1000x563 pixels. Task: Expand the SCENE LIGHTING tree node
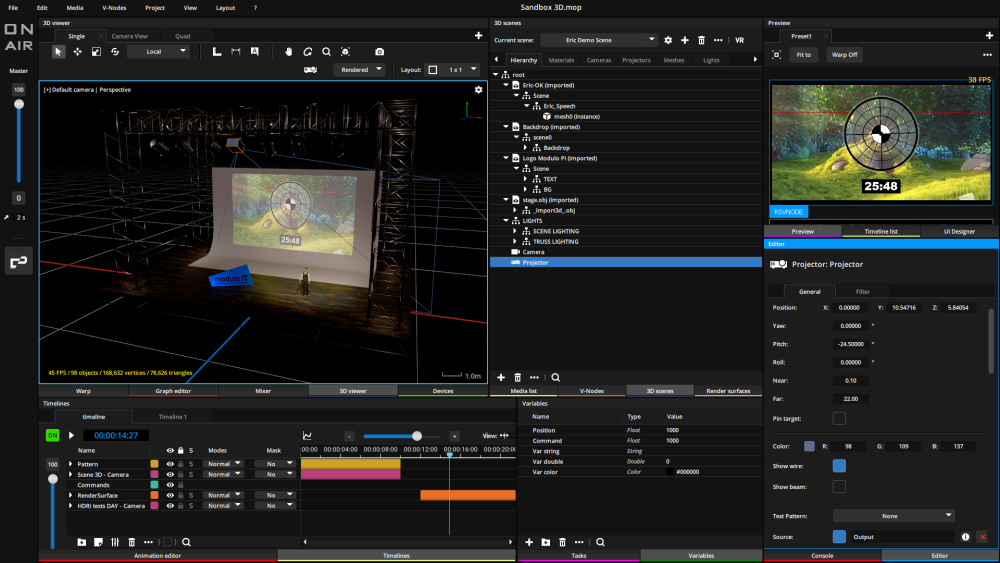tap(515, 231)
